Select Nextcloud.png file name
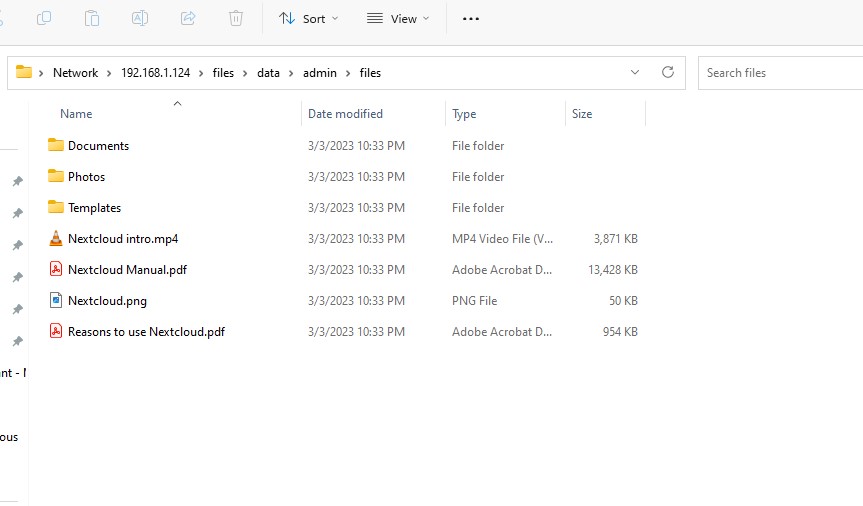This screenshot has height=506, width=863. [107, 301]
